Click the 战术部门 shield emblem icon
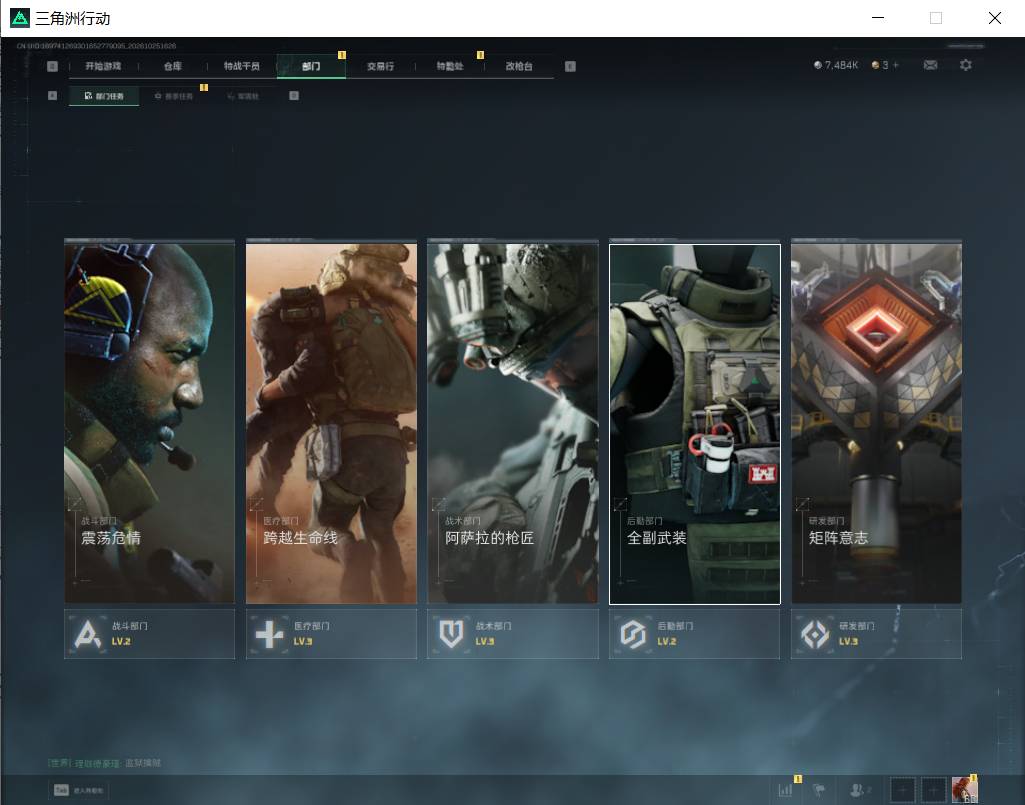 pos(451,634)
